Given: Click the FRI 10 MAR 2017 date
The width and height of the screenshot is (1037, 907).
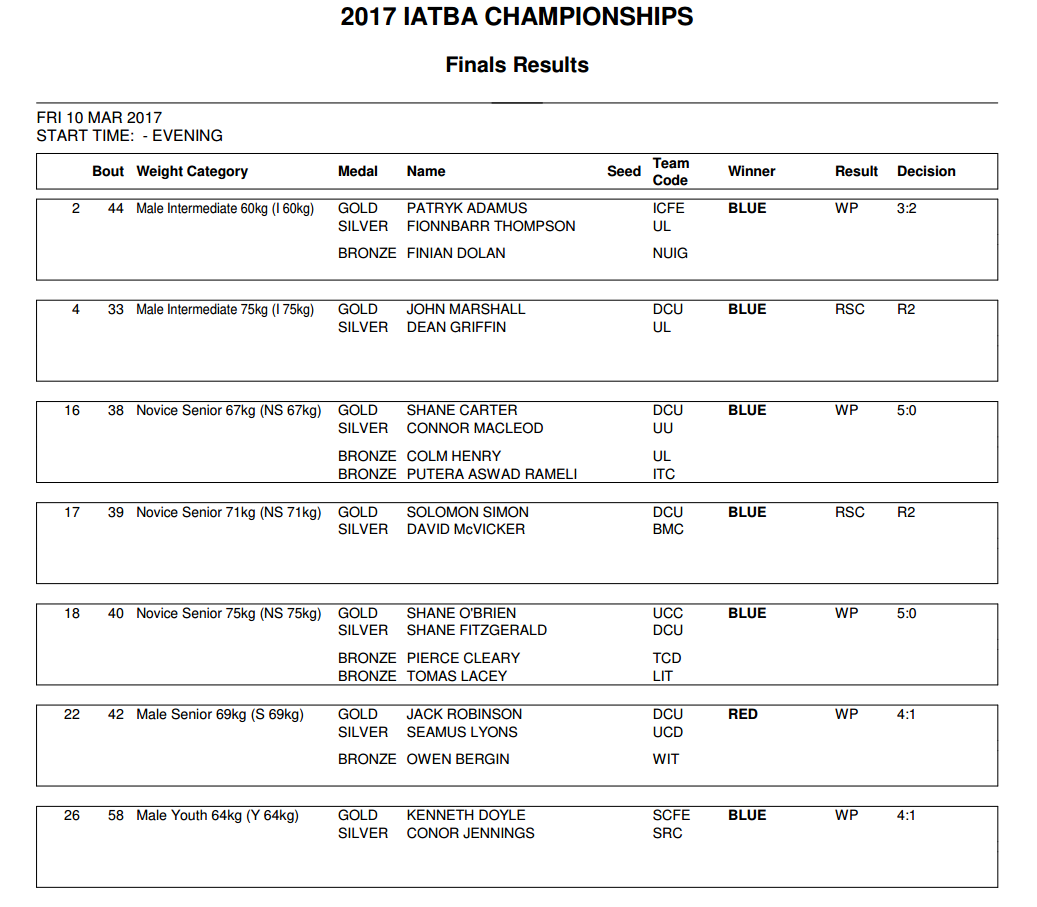Looking at the screenshot, I should pos(99,118).
